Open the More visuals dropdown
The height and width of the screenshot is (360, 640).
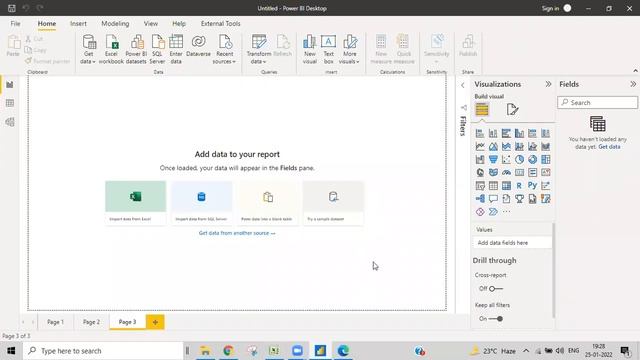click(x=349, y=49)
